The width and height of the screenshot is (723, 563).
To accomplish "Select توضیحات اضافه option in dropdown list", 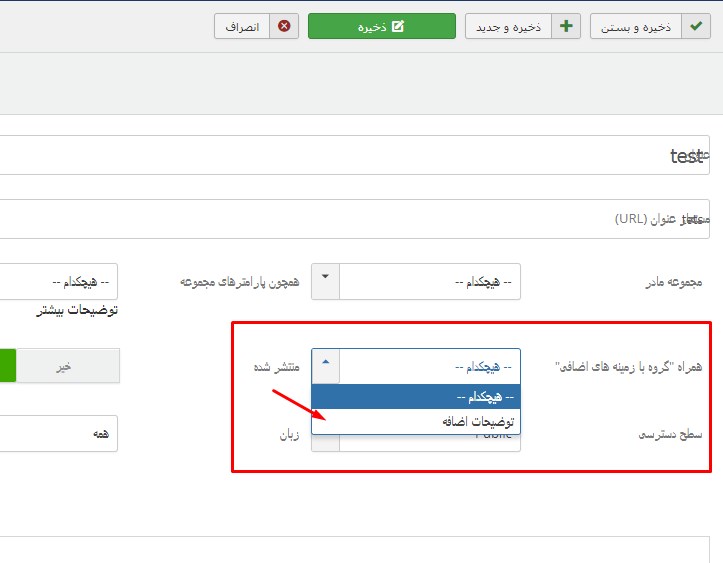I will pyautogui.click(x=416, y=421).
